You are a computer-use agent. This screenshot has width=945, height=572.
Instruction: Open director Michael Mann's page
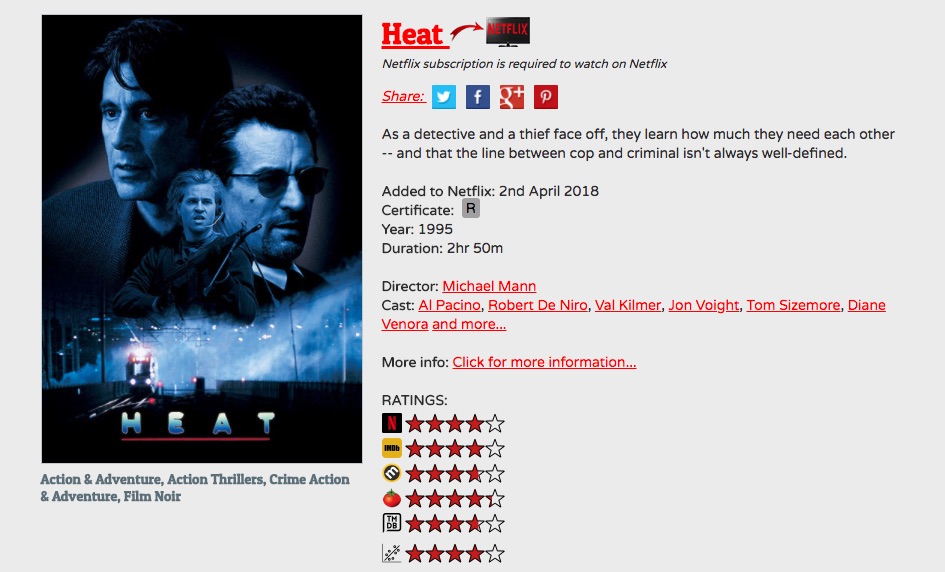[489, 286]
